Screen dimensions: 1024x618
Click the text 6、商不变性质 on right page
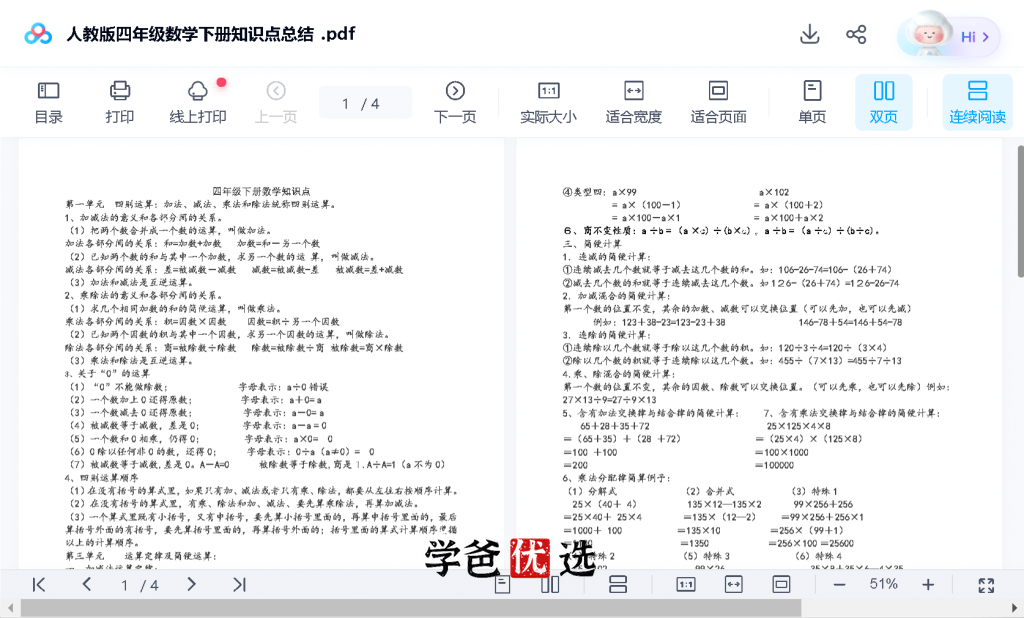601,231
